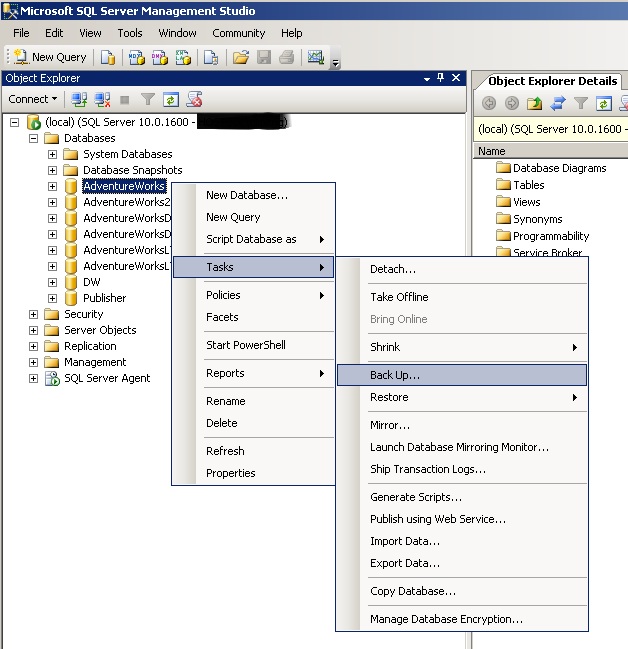The height and width of the screenshot is (649, 628).
Task: Expand the DW database node
Action: point(52,282)
